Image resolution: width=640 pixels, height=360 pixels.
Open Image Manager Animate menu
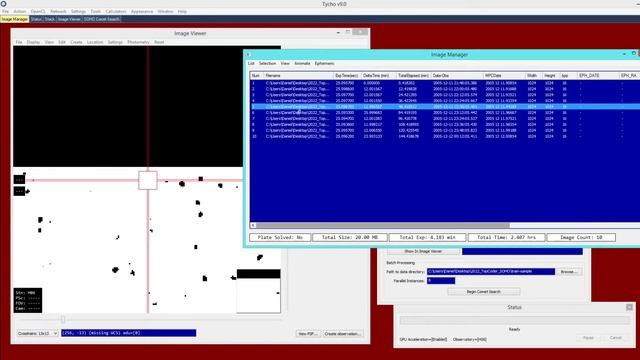pos(302,63)
